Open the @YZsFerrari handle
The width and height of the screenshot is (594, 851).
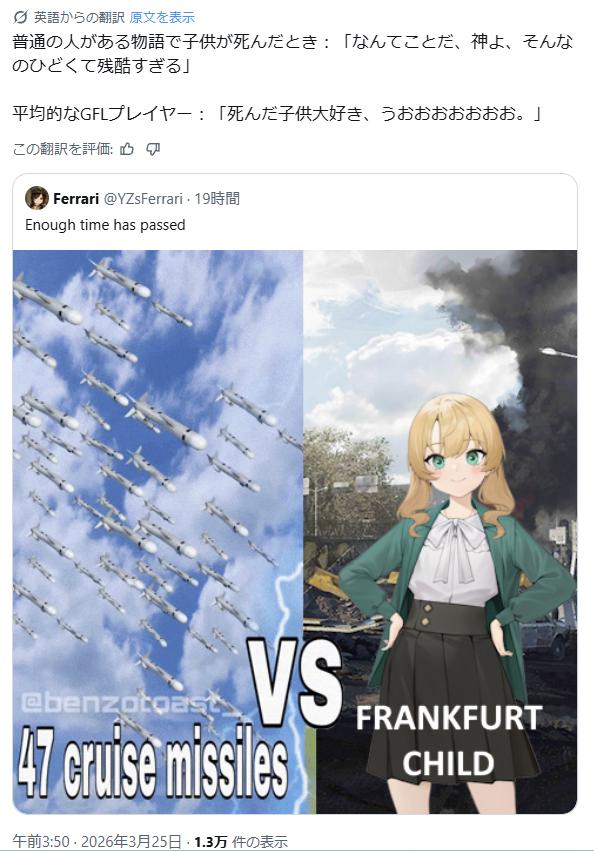(x=143, y=199)
